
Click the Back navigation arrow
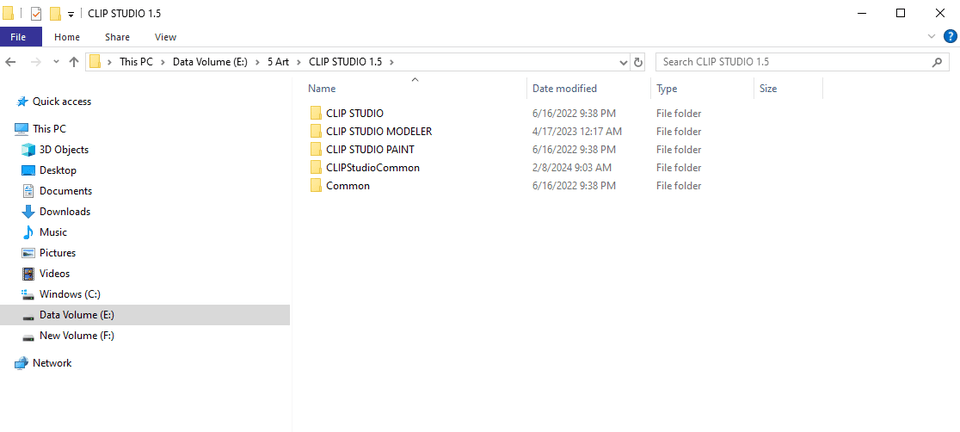pyautogui.click(x=11, y=62)
